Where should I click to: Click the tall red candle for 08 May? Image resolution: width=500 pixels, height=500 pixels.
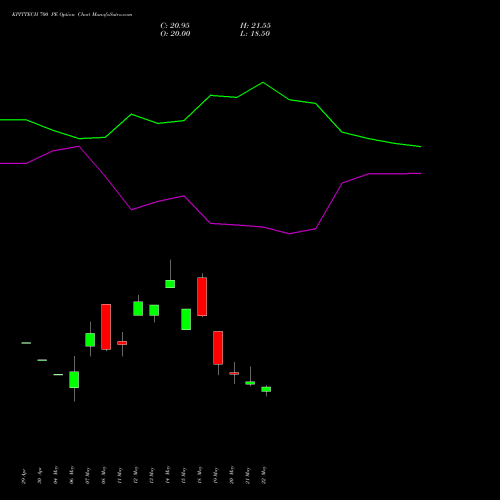tap(106, 327)
